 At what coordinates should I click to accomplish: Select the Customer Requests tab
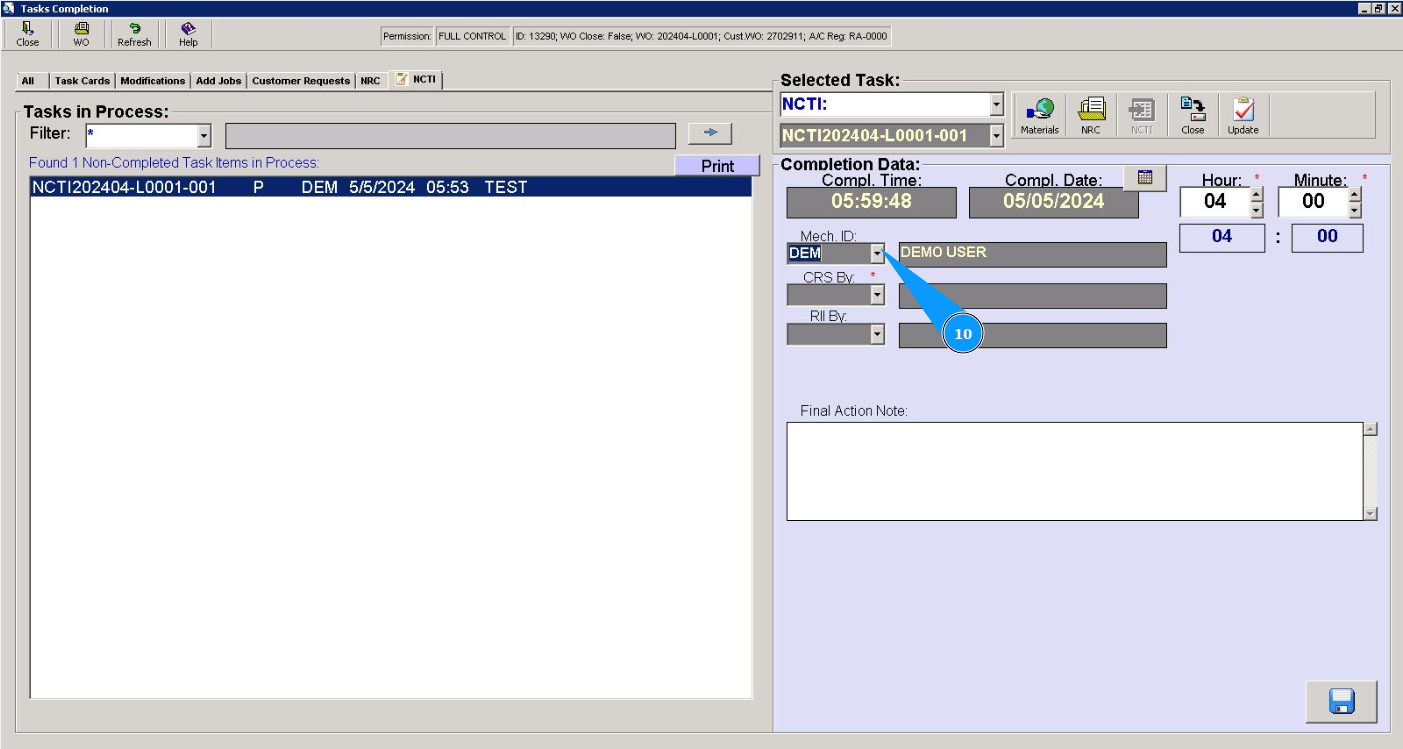click(301, 81)
